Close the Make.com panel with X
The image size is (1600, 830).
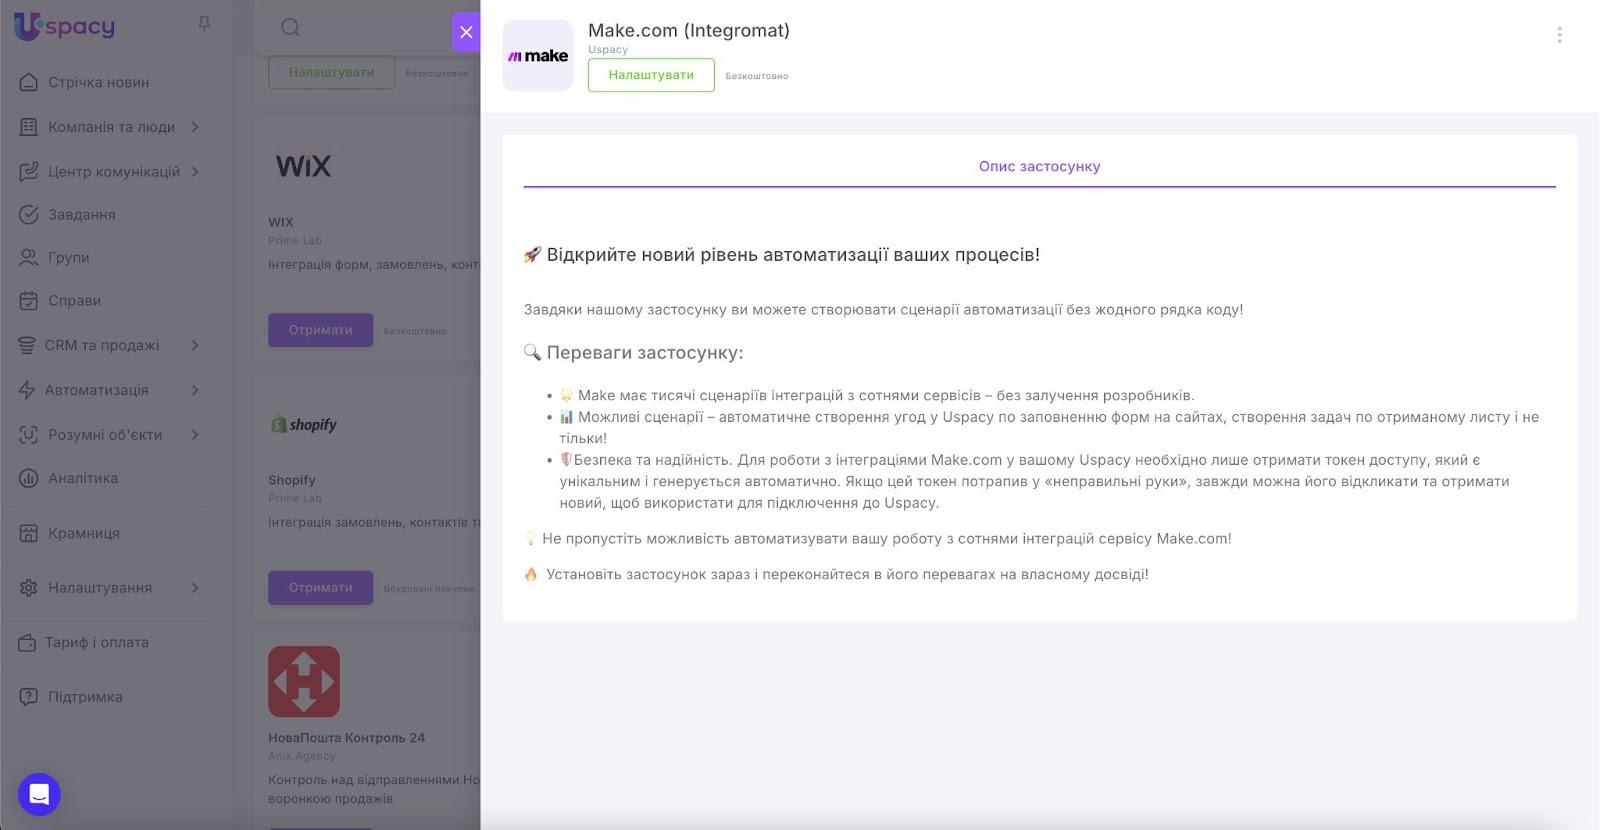coord(466,32)
